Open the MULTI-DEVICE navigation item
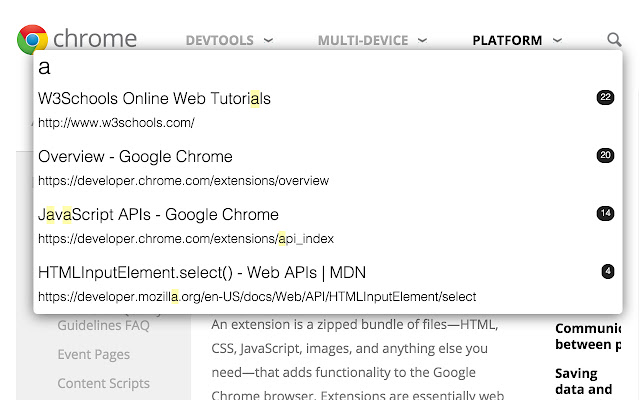 pos(363,40)
